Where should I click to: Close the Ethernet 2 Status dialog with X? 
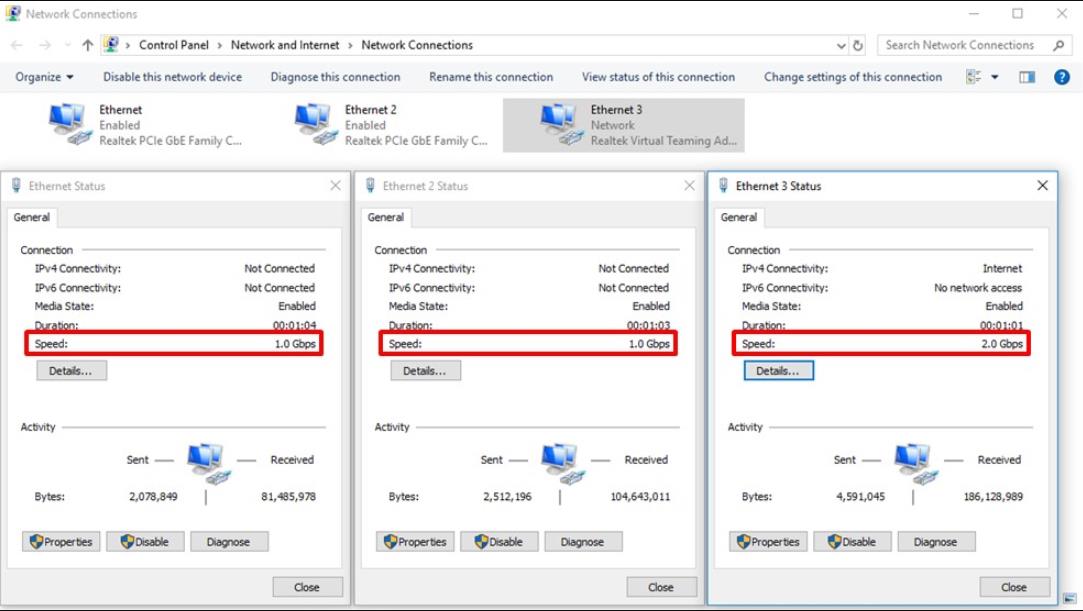(689, 186)
